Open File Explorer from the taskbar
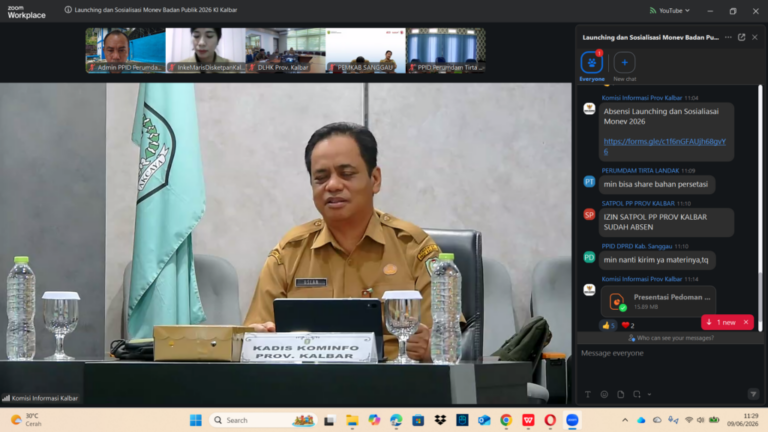This screenshot has height=432, width=768. pos(352,420)
